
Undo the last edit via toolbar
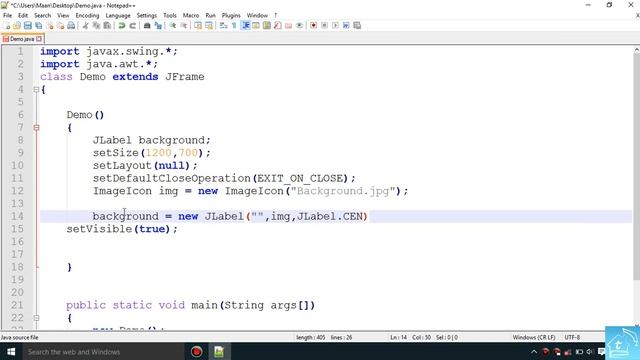pos(121,25)
